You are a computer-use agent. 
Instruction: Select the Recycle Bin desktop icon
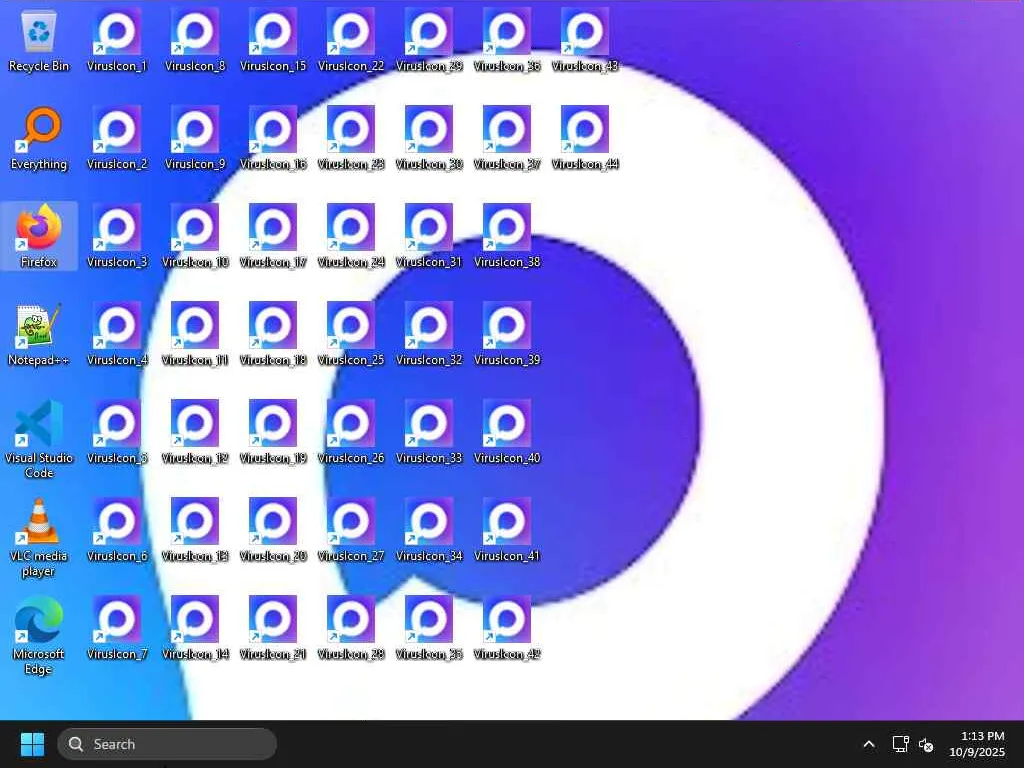tap(39, 39)
